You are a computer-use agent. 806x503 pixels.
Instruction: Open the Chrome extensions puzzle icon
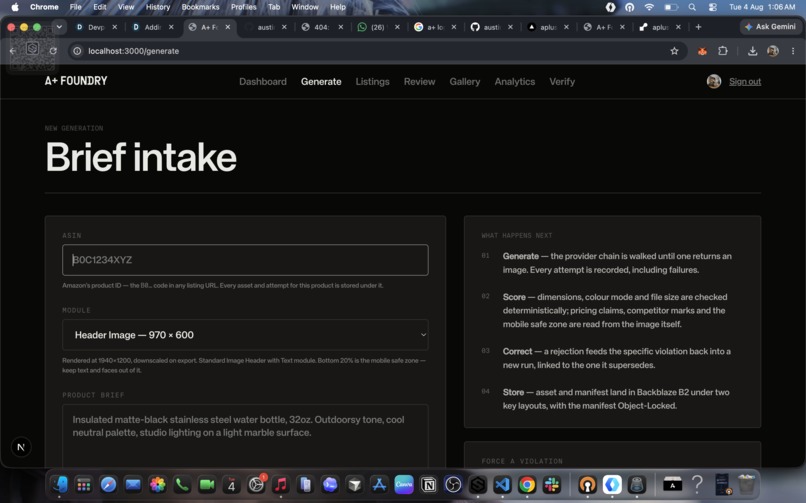coord(723,51)
